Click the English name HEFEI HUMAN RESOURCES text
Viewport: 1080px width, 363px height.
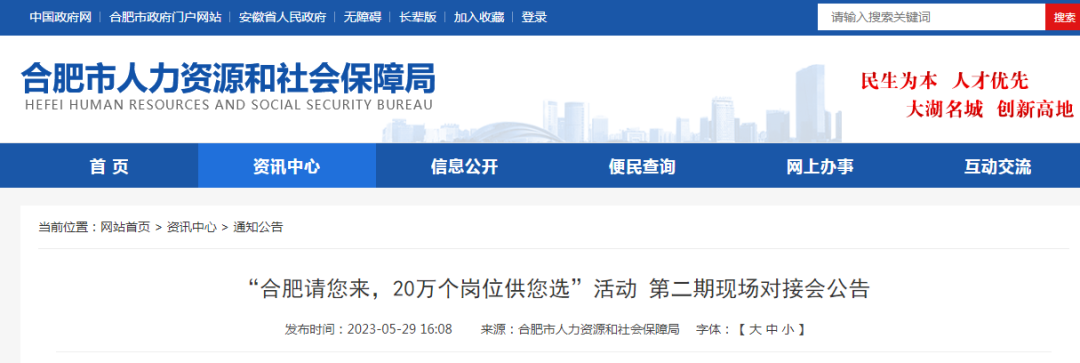228,105
